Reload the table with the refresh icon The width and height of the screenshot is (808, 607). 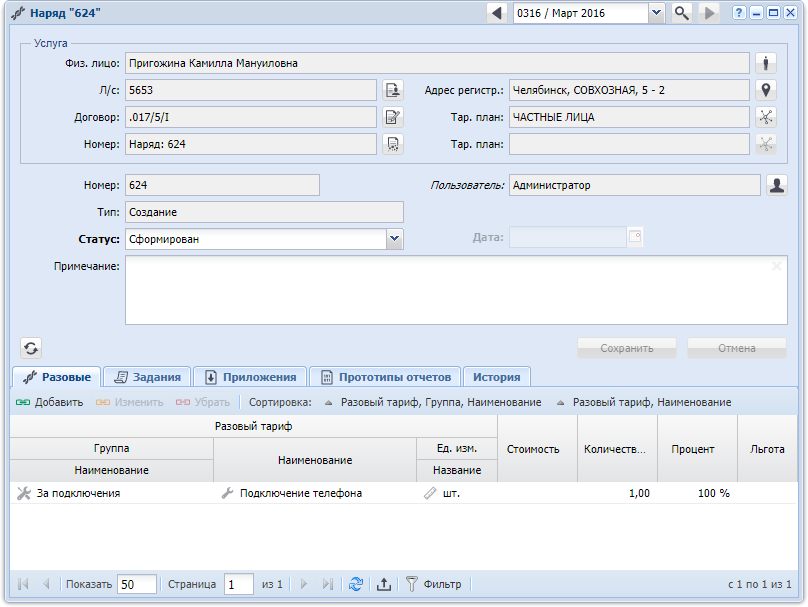(x=356, y=584)
